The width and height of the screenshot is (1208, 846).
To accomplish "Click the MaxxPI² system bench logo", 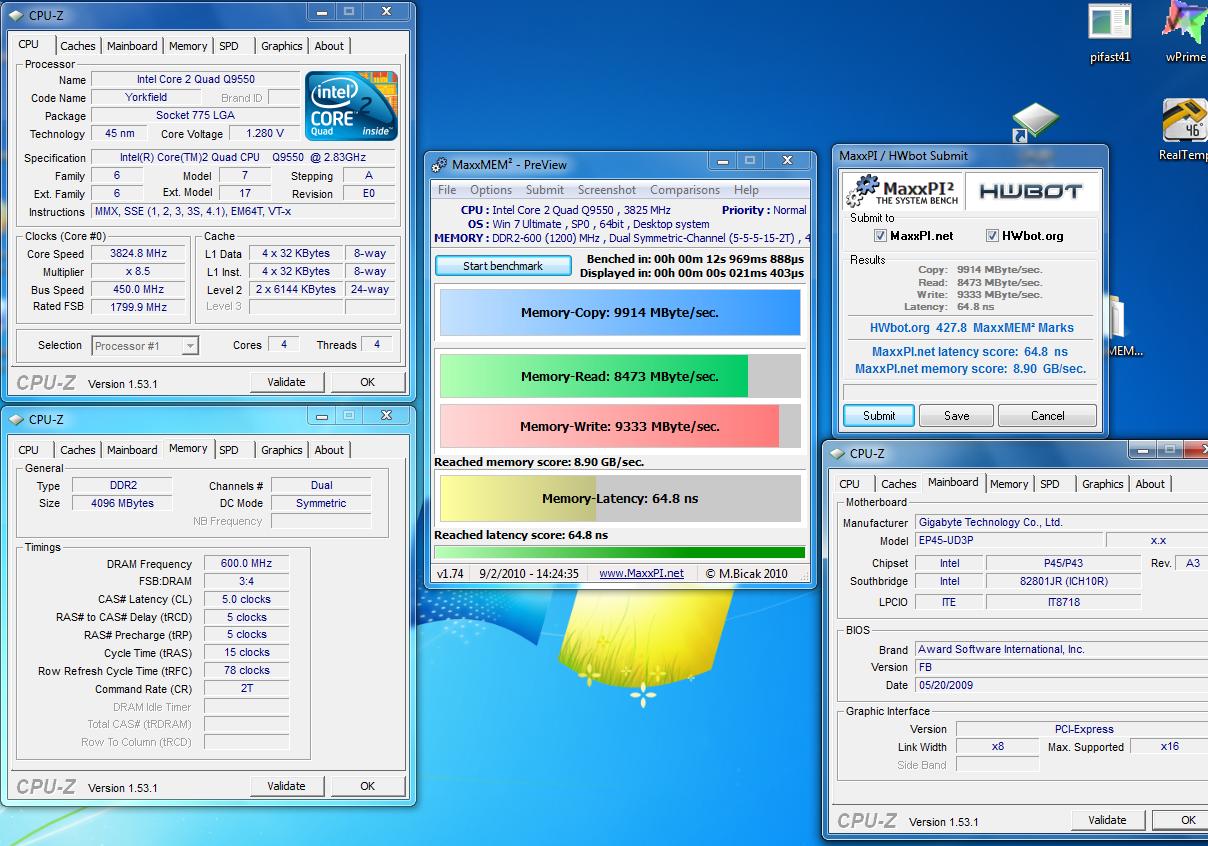I will 901,190.
